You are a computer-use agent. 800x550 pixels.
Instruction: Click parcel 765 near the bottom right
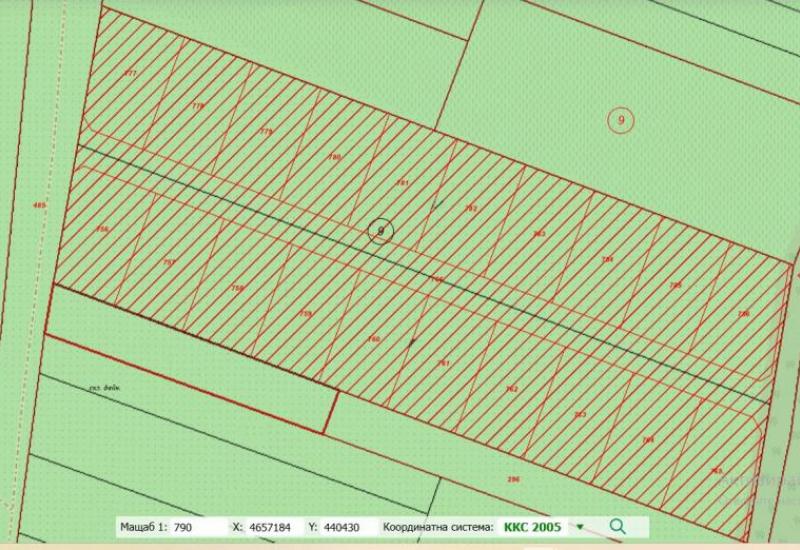click(716, 470)
